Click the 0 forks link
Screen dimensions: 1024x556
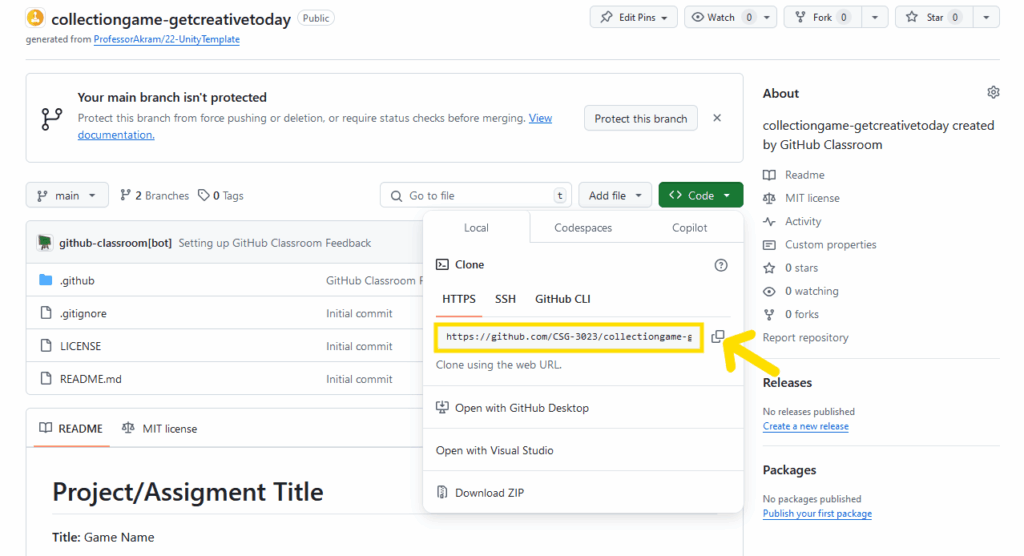(791, 314)
